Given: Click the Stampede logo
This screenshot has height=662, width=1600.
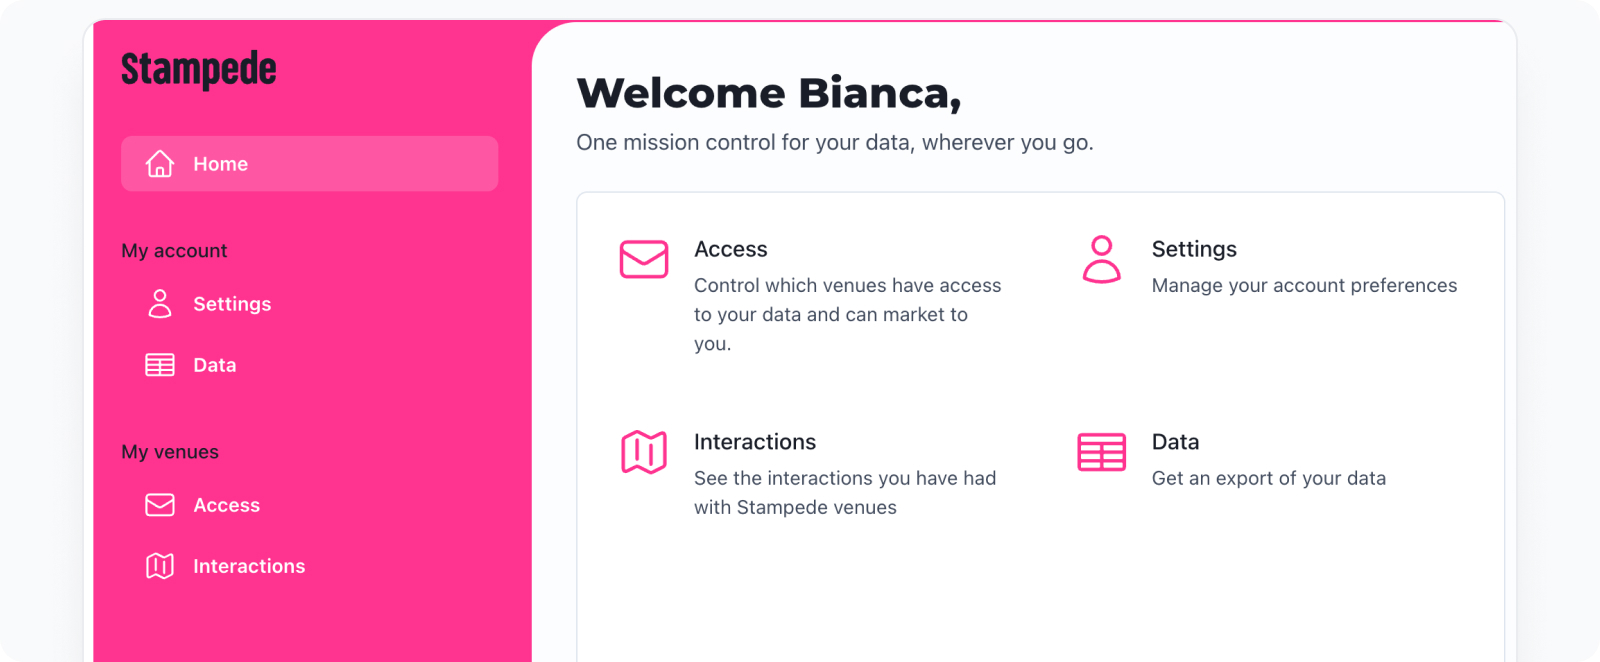Looking at the screenshot, I should pyautogui.click(x=199, y=70).
